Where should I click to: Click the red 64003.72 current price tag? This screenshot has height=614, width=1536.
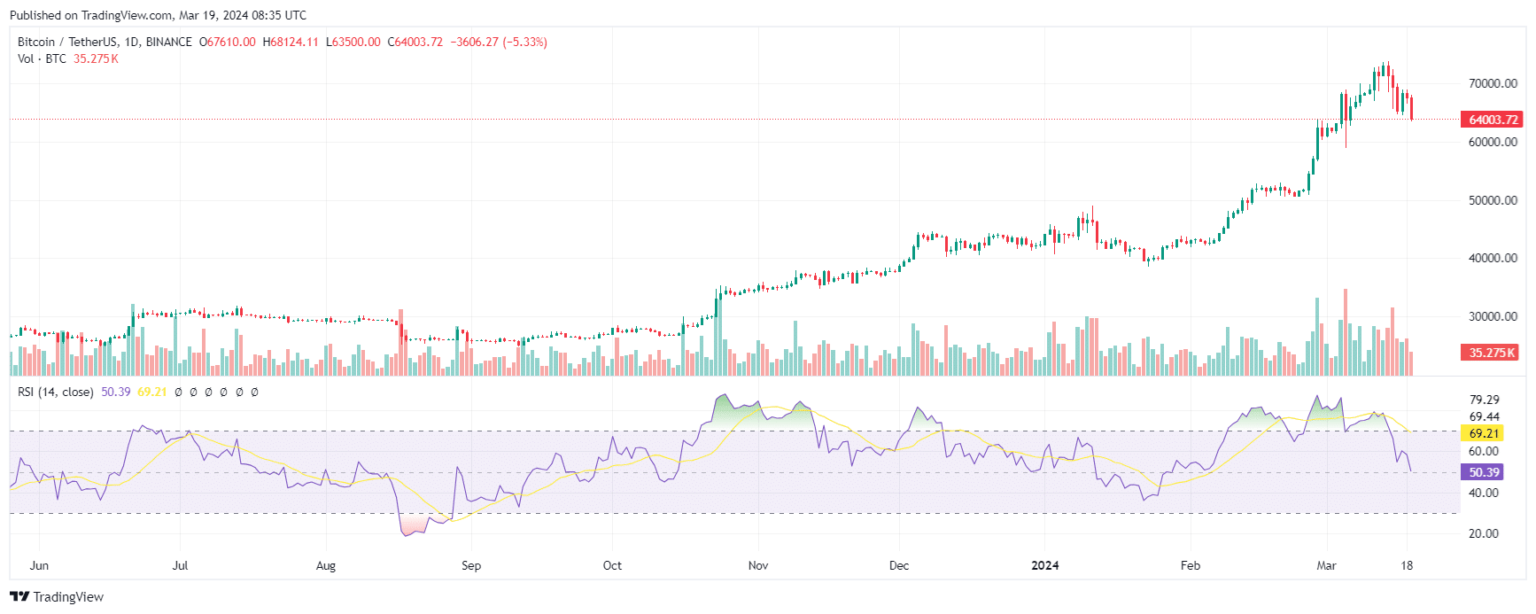click(x=1492, y=120)
